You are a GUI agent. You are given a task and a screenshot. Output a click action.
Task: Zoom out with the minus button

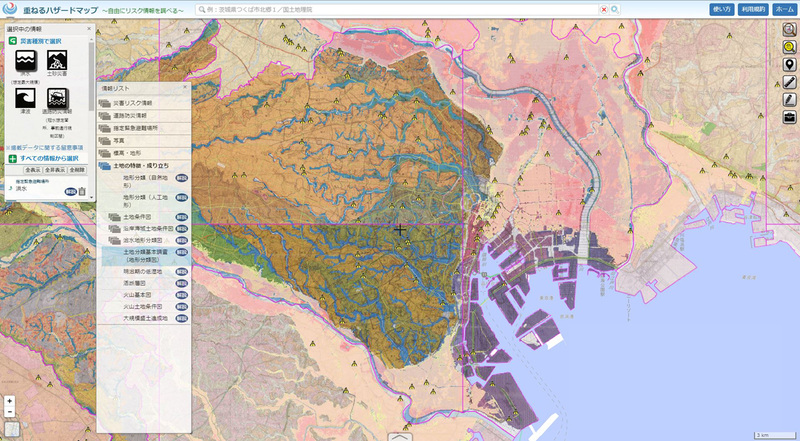point(10,412)
